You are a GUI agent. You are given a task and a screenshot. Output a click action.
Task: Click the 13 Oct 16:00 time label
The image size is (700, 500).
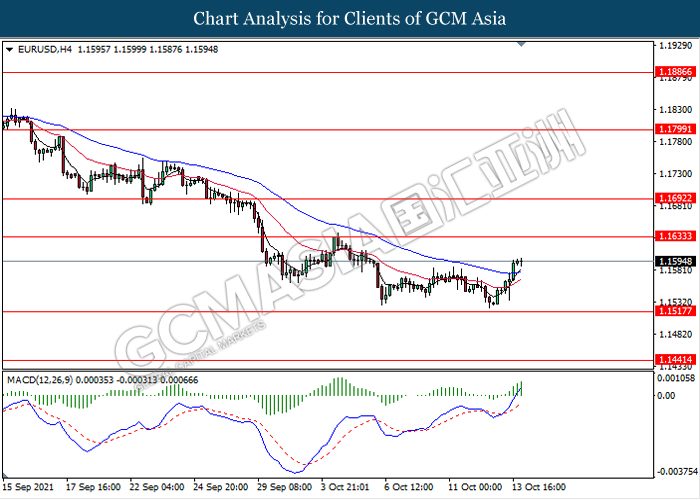tap(539, 487)
